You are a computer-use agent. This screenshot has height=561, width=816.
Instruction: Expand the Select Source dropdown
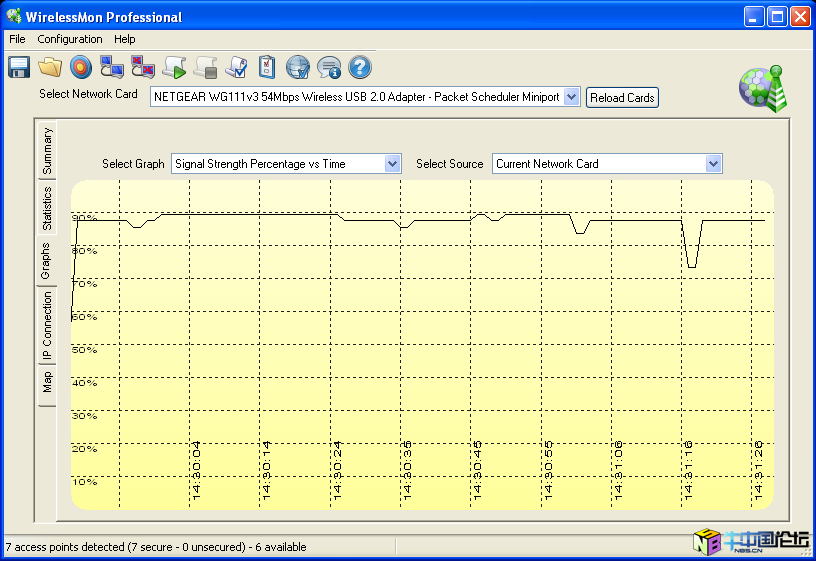coord(713,164)
